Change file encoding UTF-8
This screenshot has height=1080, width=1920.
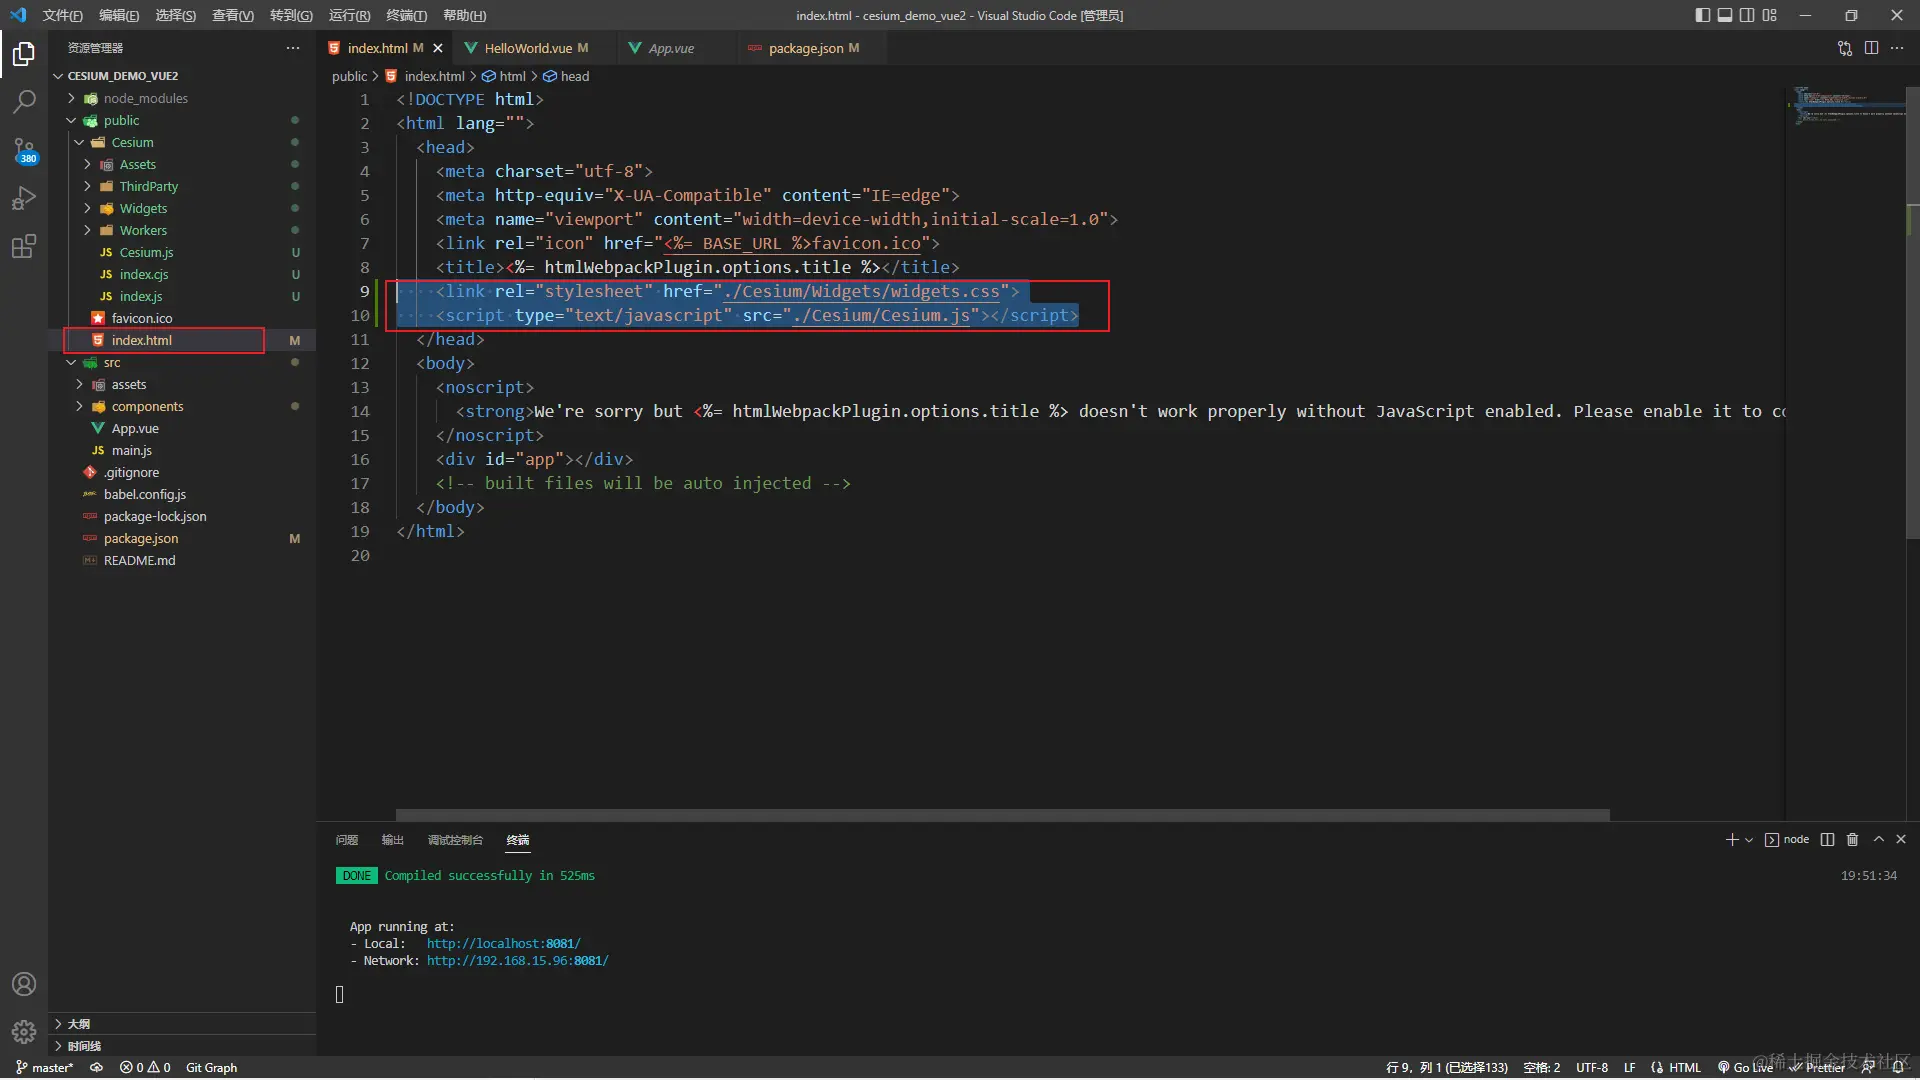(1592, 1068)
